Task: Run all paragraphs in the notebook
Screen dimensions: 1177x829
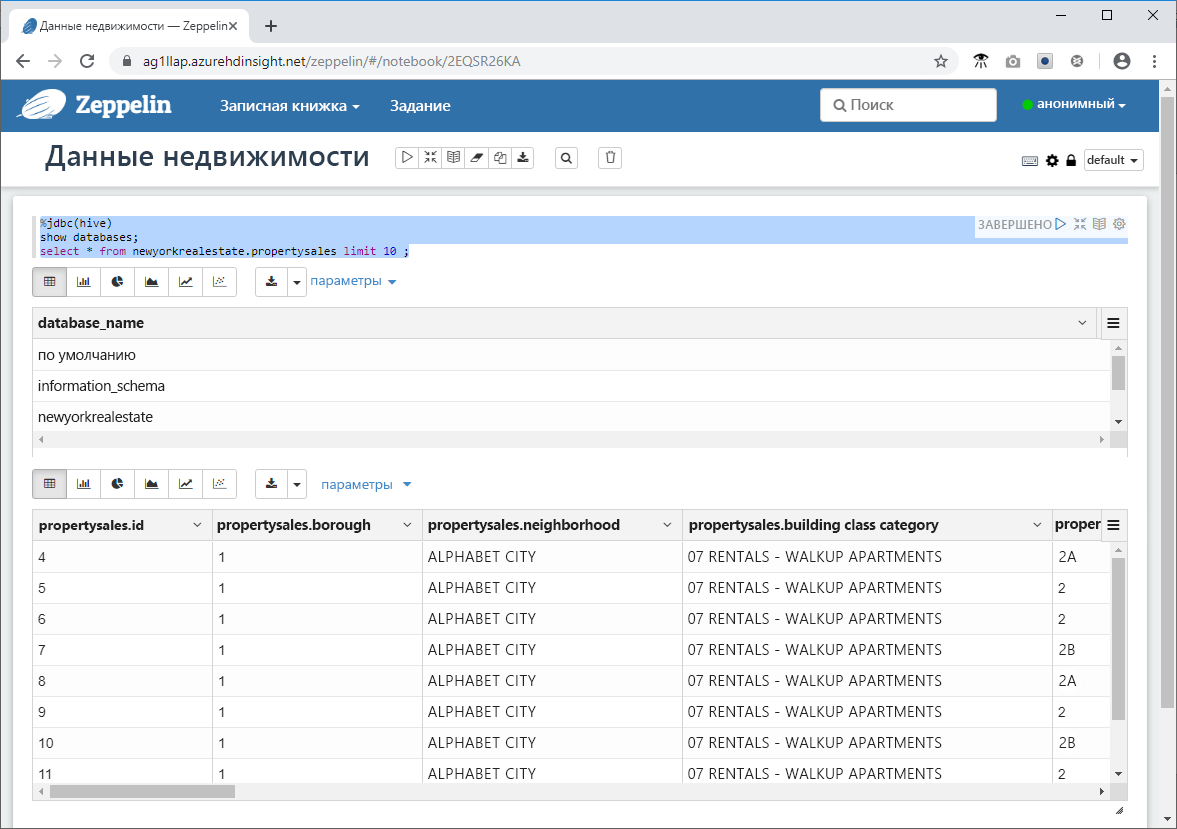Action: pos(406,157)
